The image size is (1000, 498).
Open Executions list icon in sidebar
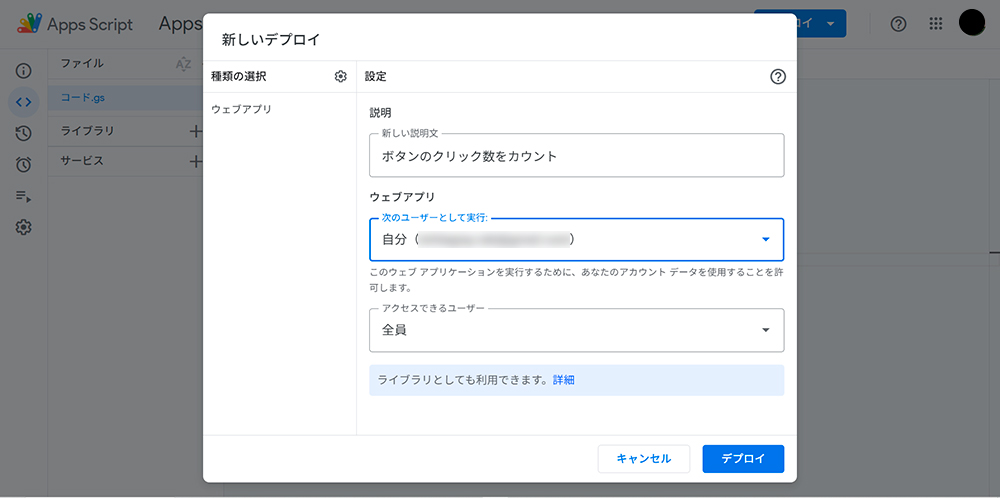pyautogui.click(x=23, y=196)
